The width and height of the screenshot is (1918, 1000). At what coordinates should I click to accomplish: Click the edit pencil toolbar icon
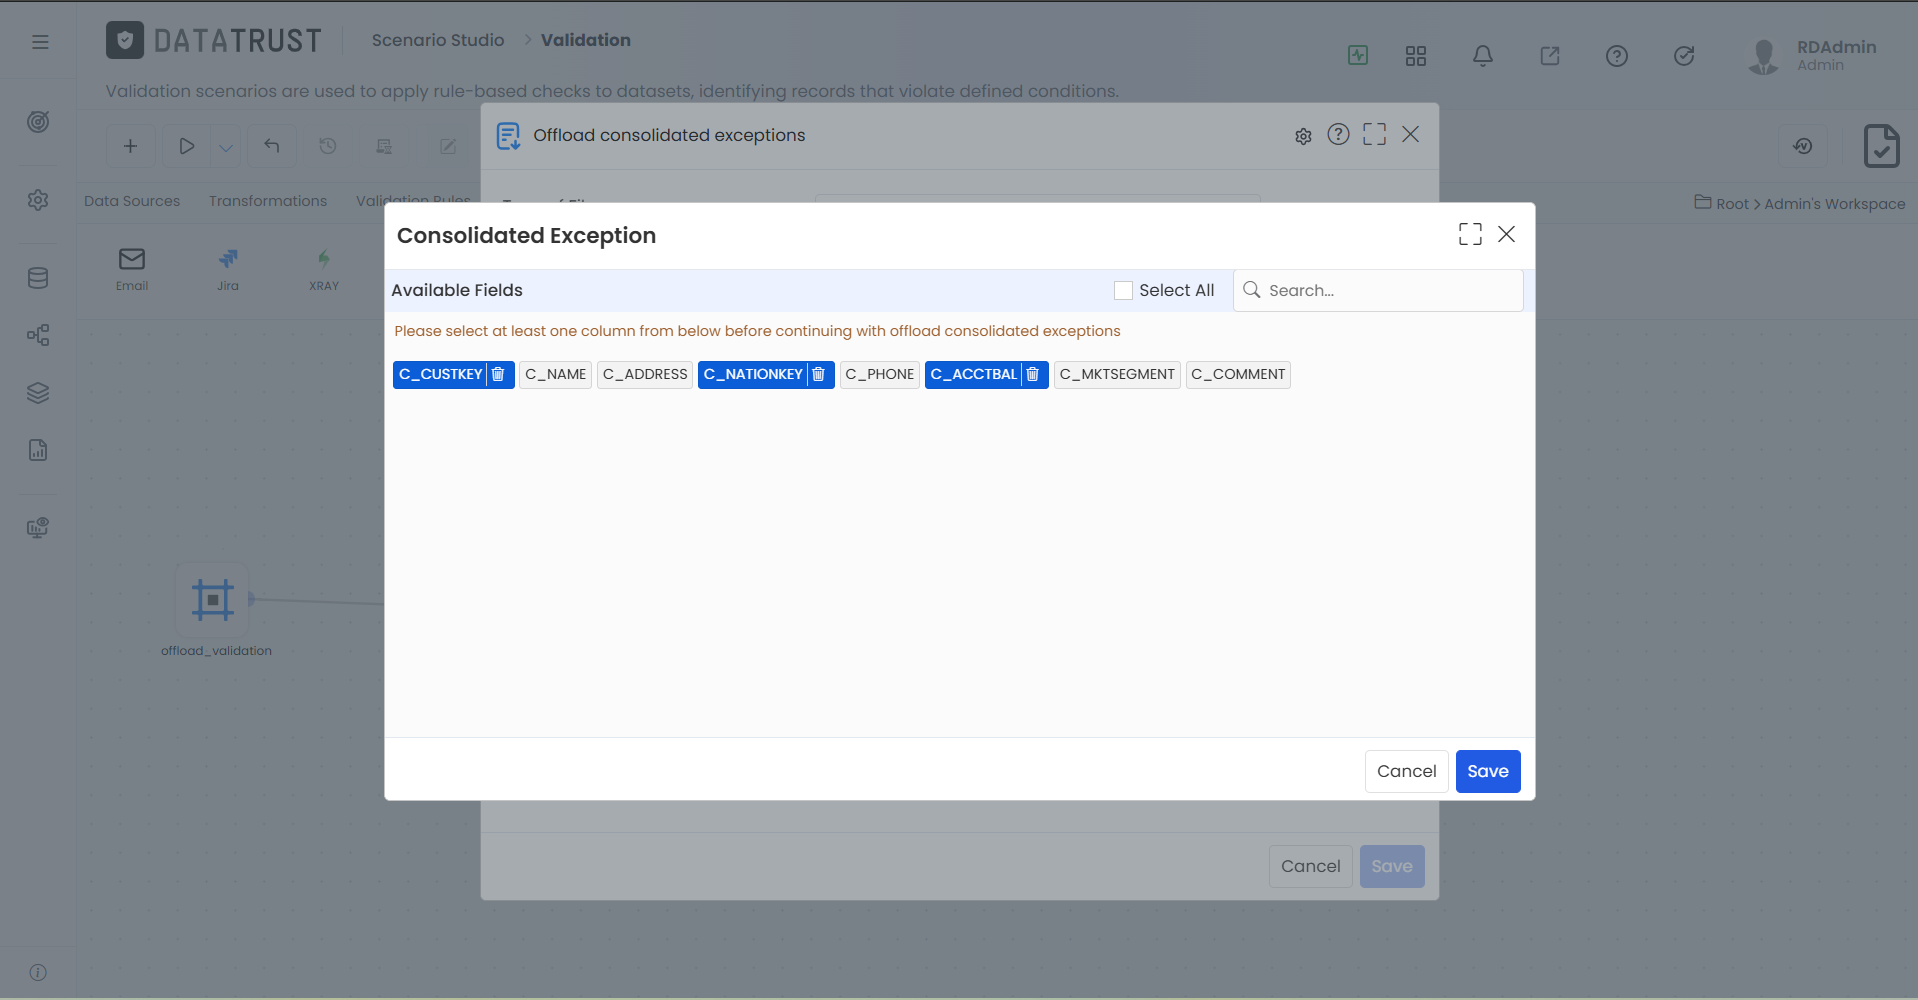point(448,146)
